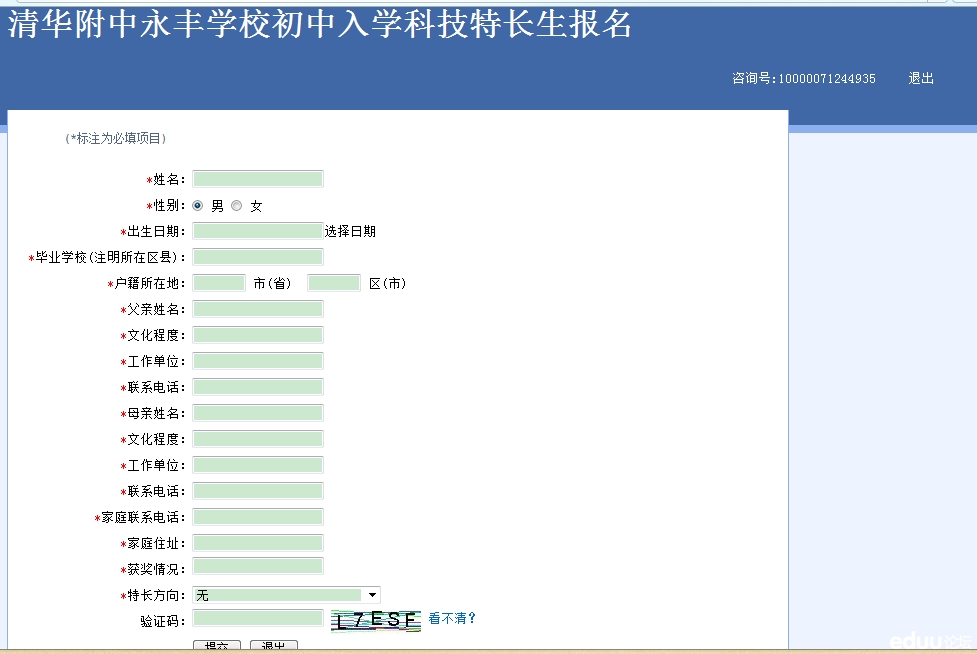Click the 户籍所在地 市(省) input box

tap(219, 283)
